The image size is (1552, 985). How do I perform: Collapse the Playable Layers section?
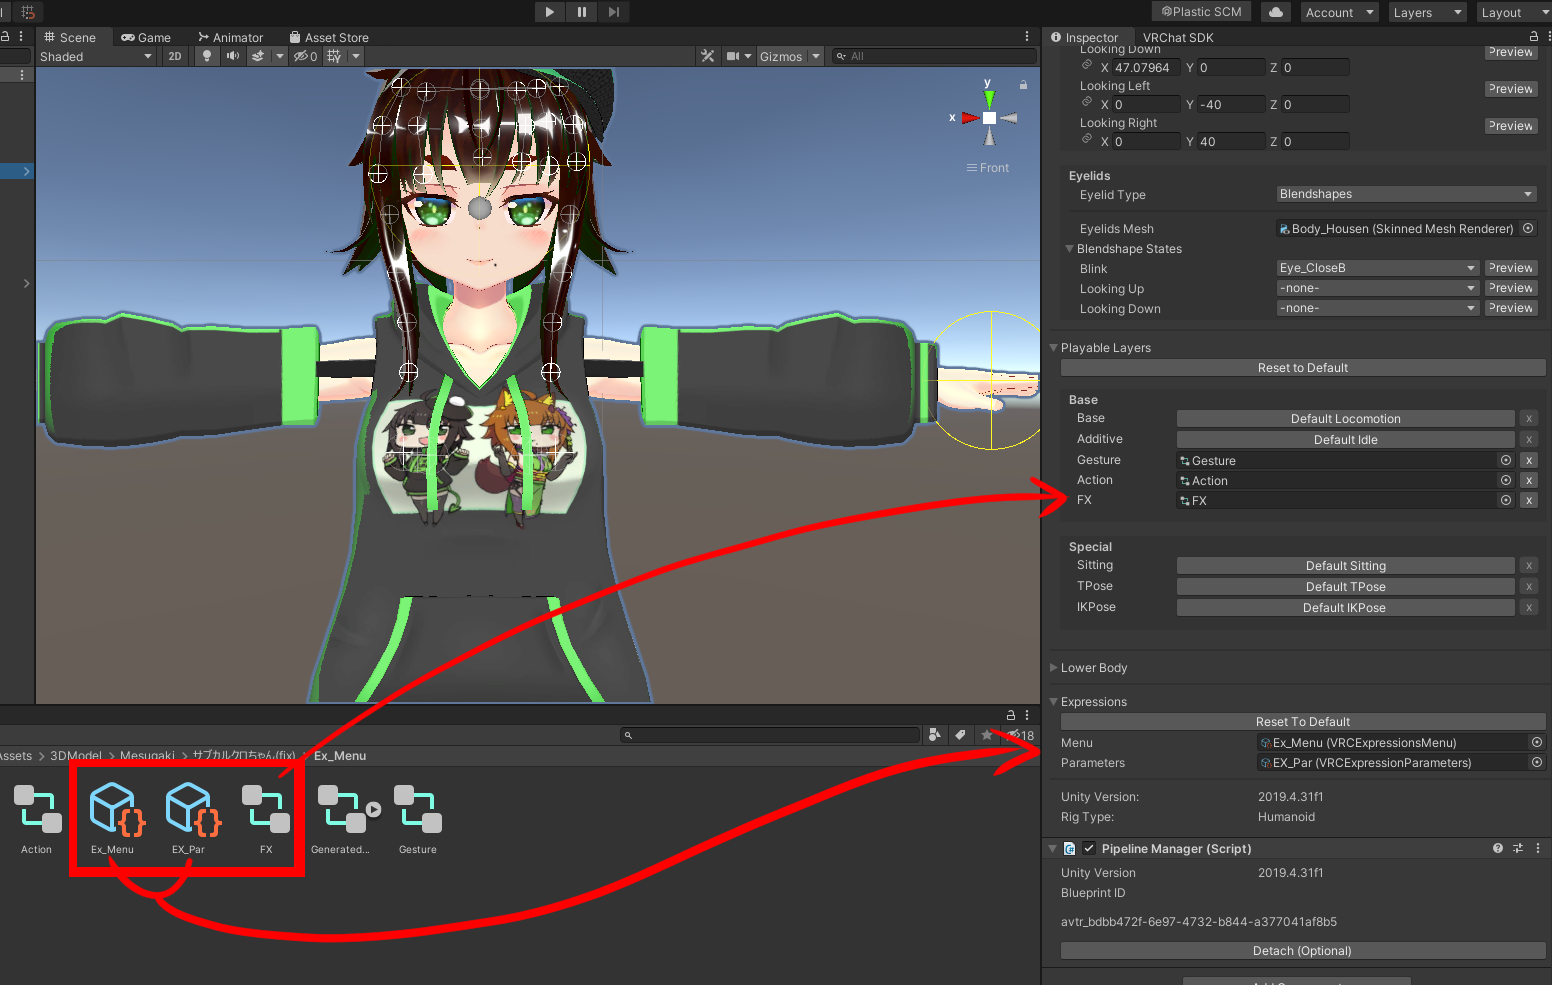pos(1053,348)
